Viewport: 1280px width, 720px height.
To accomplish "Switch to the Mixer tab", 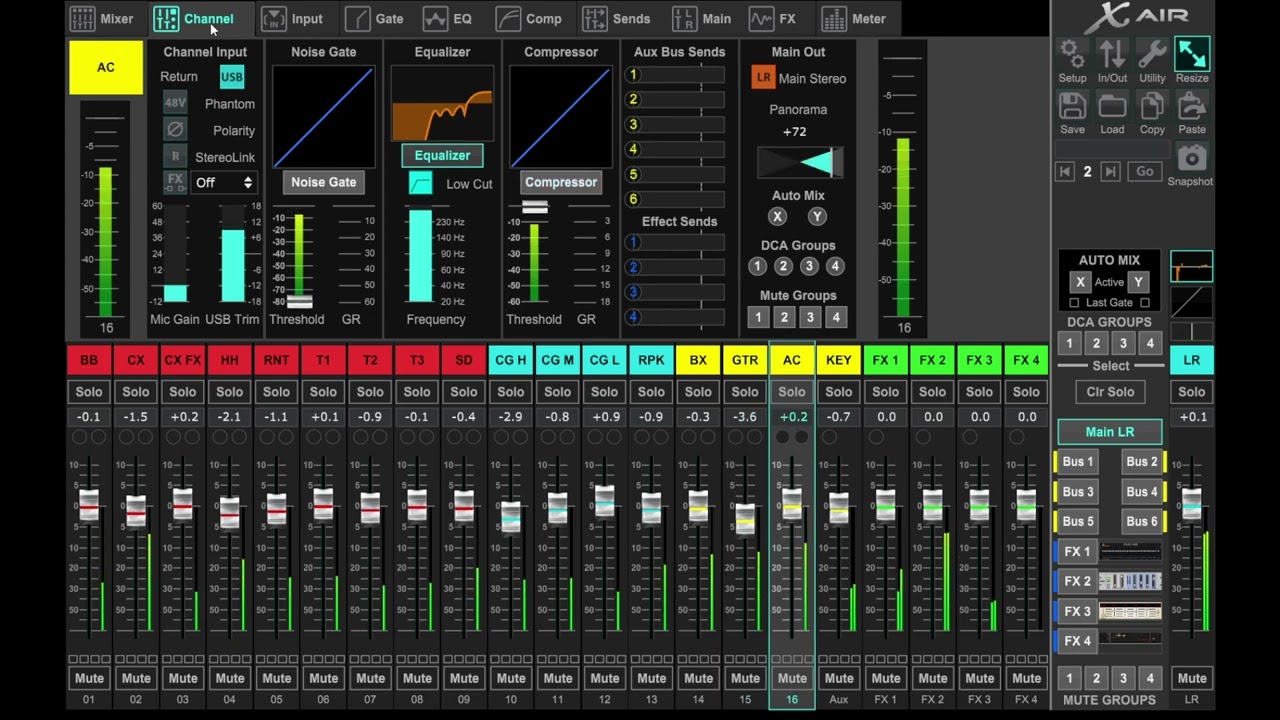I will click(103, 19).
